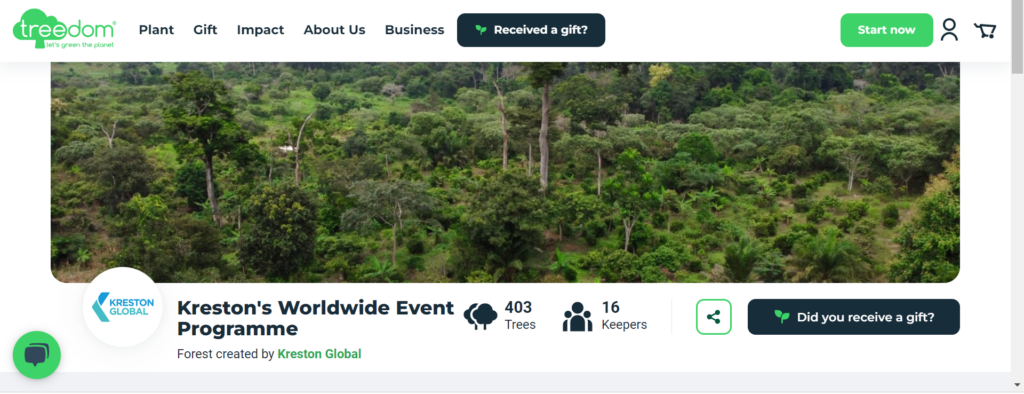Open the user account icon
1024x394 pixels.
coord(949,30)
